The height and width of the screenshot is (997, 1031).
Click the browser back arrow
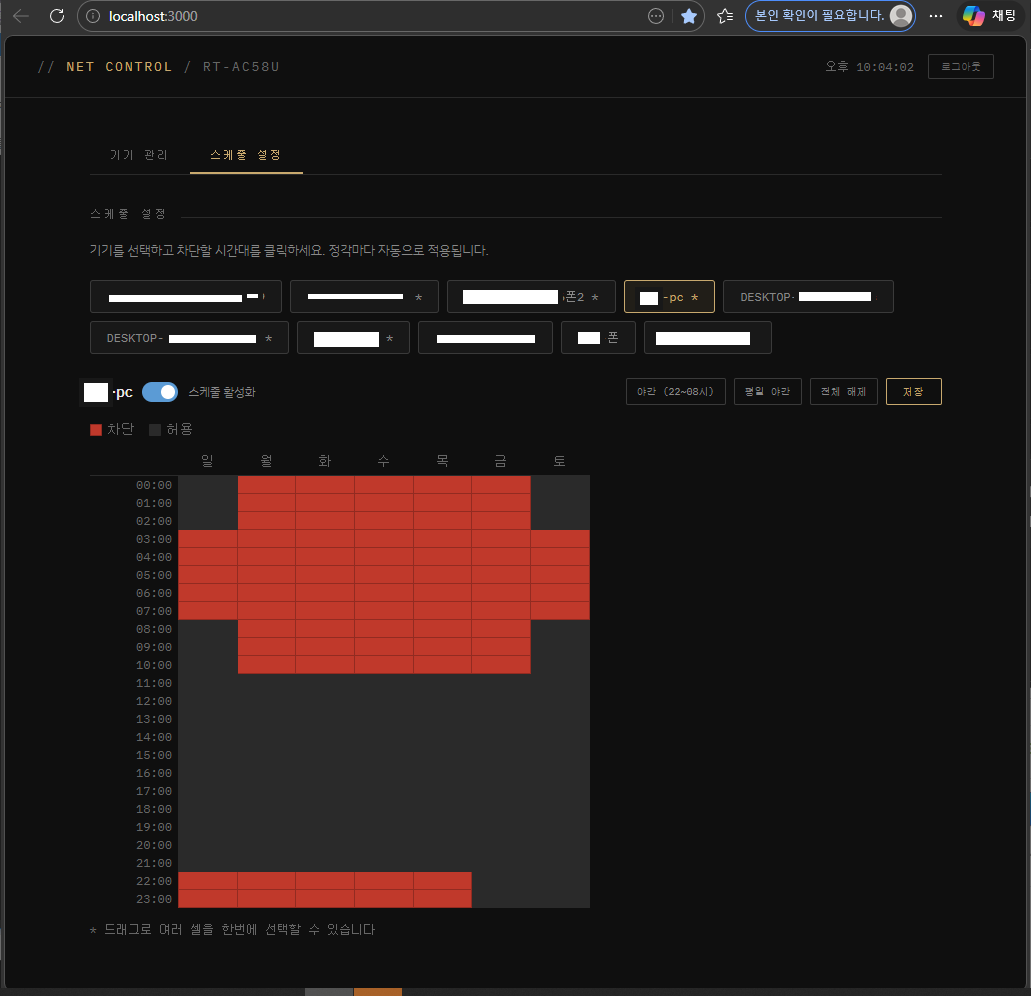coord(20,16)
